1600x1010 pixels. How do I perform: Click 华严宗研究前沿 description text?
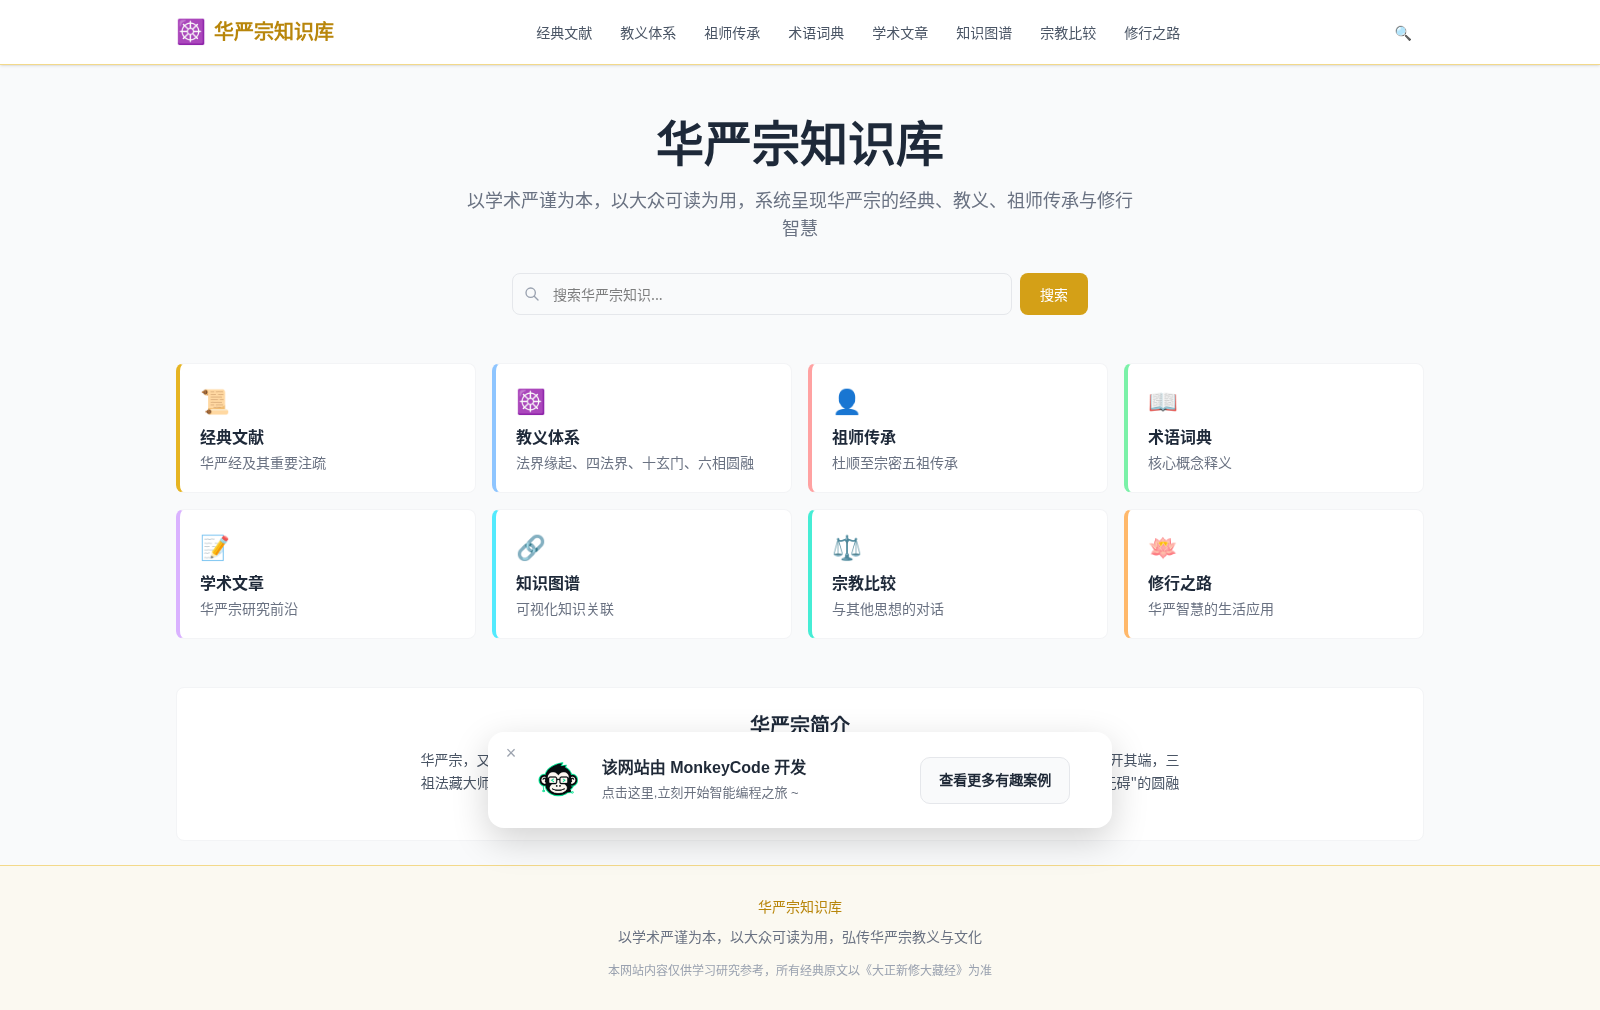pyautogui.click(x=249, y=609)
